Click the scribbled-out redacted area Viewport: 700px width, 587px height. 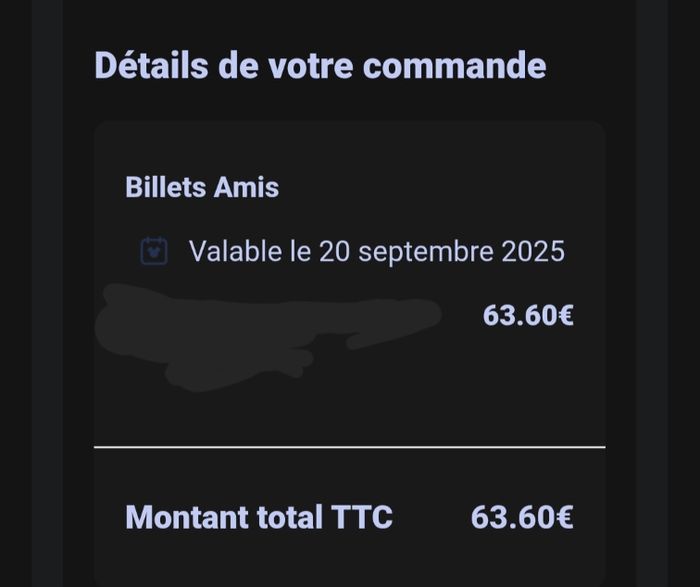point(268,337)
